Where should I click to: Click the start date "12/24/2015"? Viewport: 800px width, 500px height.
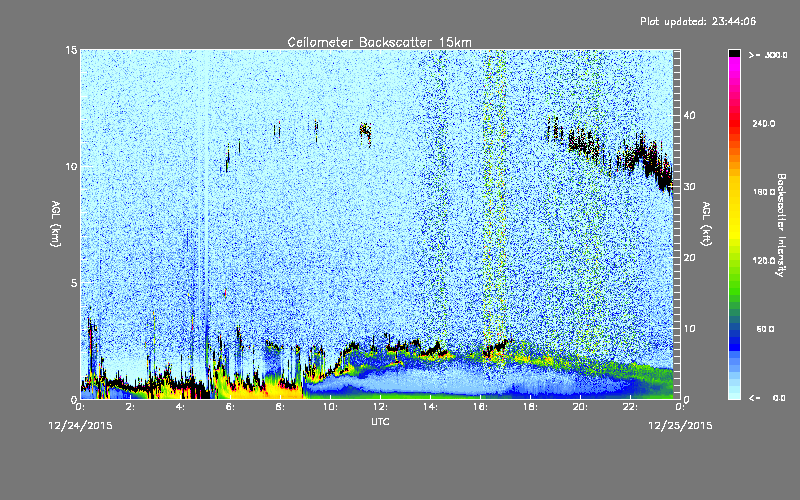[x=81, y=426]
